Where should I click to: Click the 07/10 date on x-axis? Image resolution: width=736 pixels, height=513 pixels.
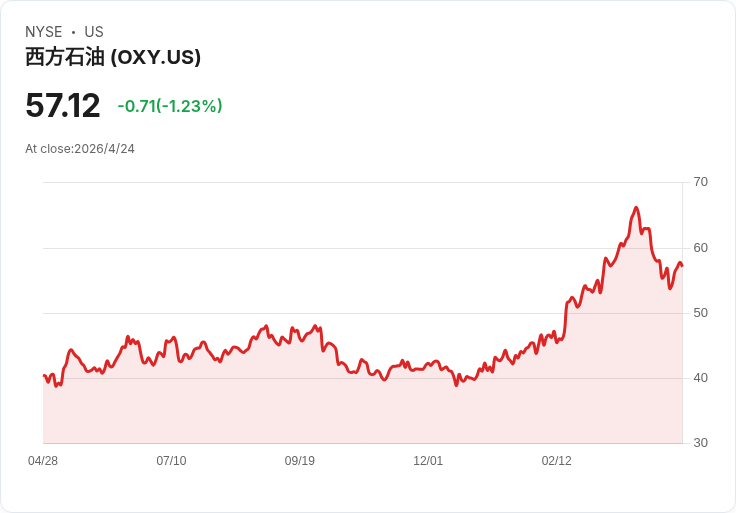click(171, 461)
